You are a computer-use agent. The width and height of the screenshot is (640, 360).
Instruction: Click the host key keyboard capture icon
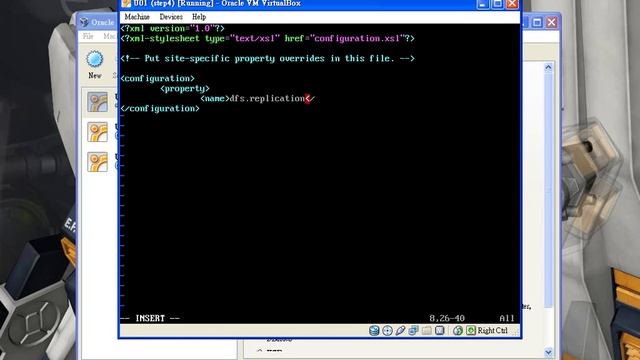point(471,330)
